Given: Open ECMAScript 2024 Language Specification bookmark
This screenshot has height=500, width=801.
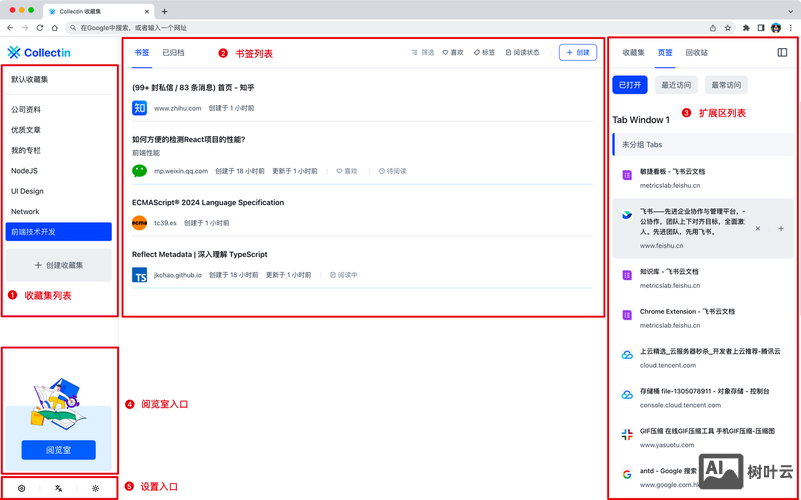Looking at the screenshot, I should (208, 203).
